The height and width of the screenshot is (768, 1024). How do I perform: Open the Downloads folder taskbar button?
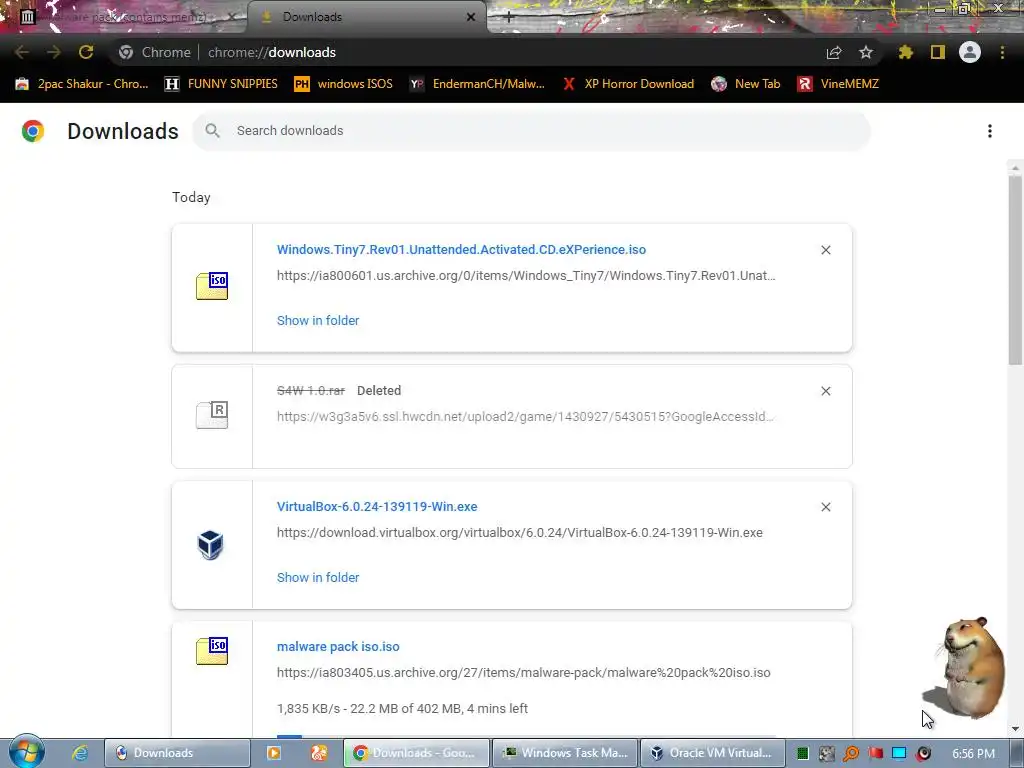click(178, 753)
